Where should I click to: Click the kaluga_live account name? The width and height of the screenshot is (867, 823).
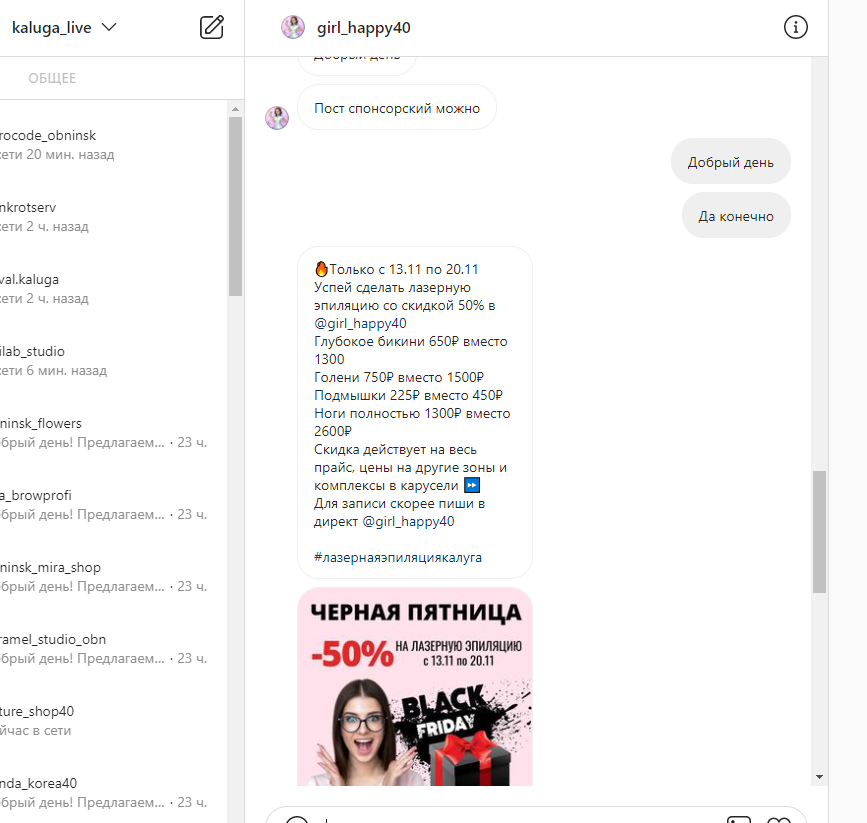pyautogui.click(x=51, y=28)
